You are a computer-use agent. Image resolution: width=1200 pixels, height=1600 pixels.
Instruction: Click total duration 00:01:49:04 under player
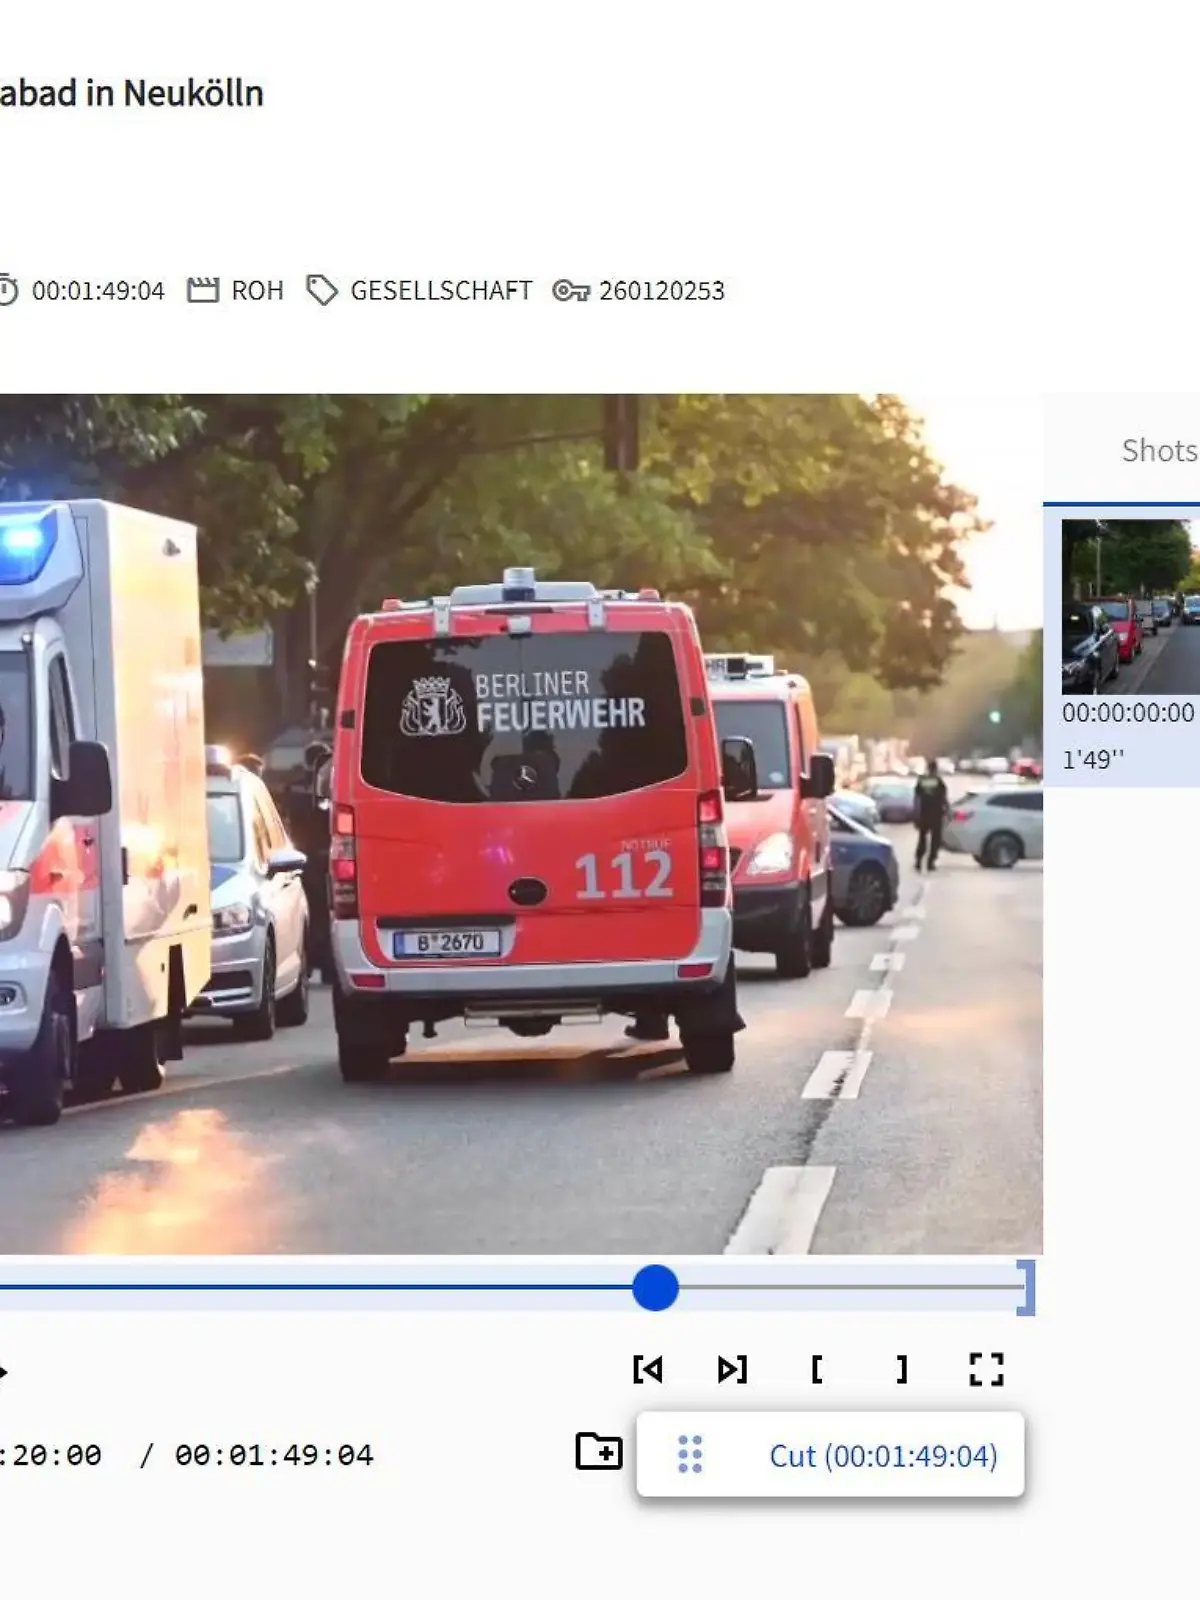(x=274, y=1455)
